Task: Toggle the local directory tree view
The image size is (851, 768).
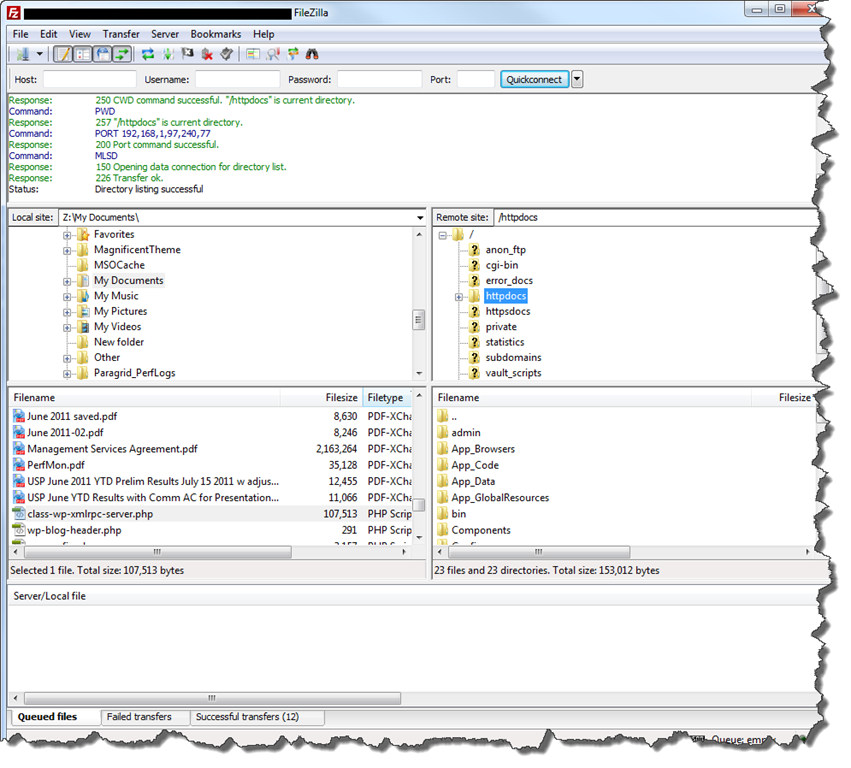Action: (82, 54)
